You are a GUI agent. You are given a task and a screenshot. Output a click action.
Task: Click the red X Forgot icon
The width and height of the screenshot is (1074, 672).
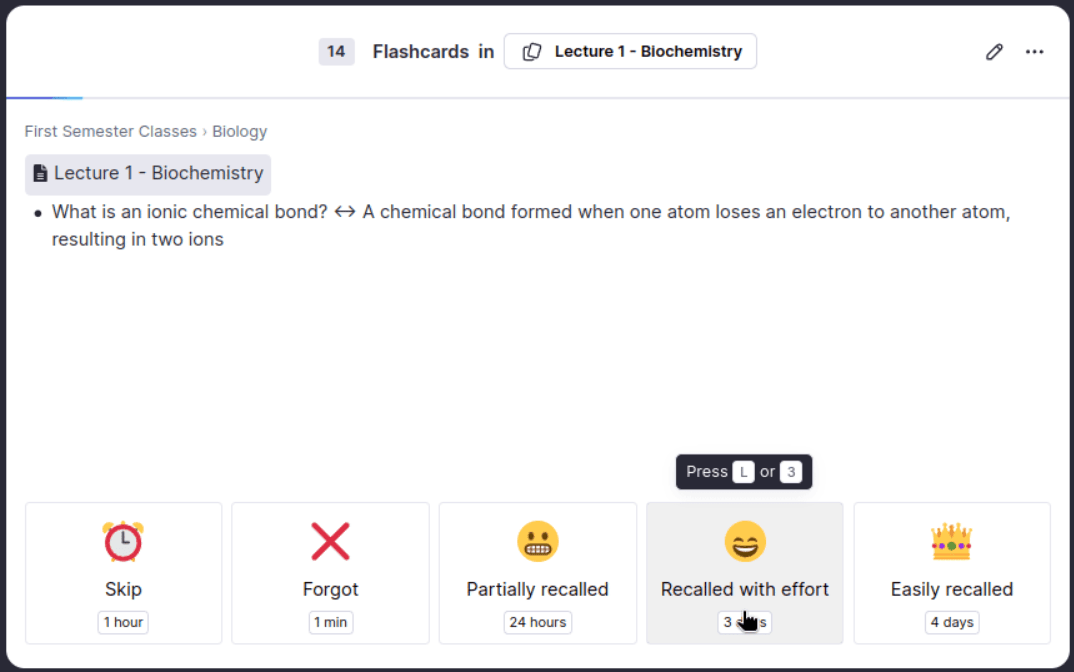coord(330,542)
